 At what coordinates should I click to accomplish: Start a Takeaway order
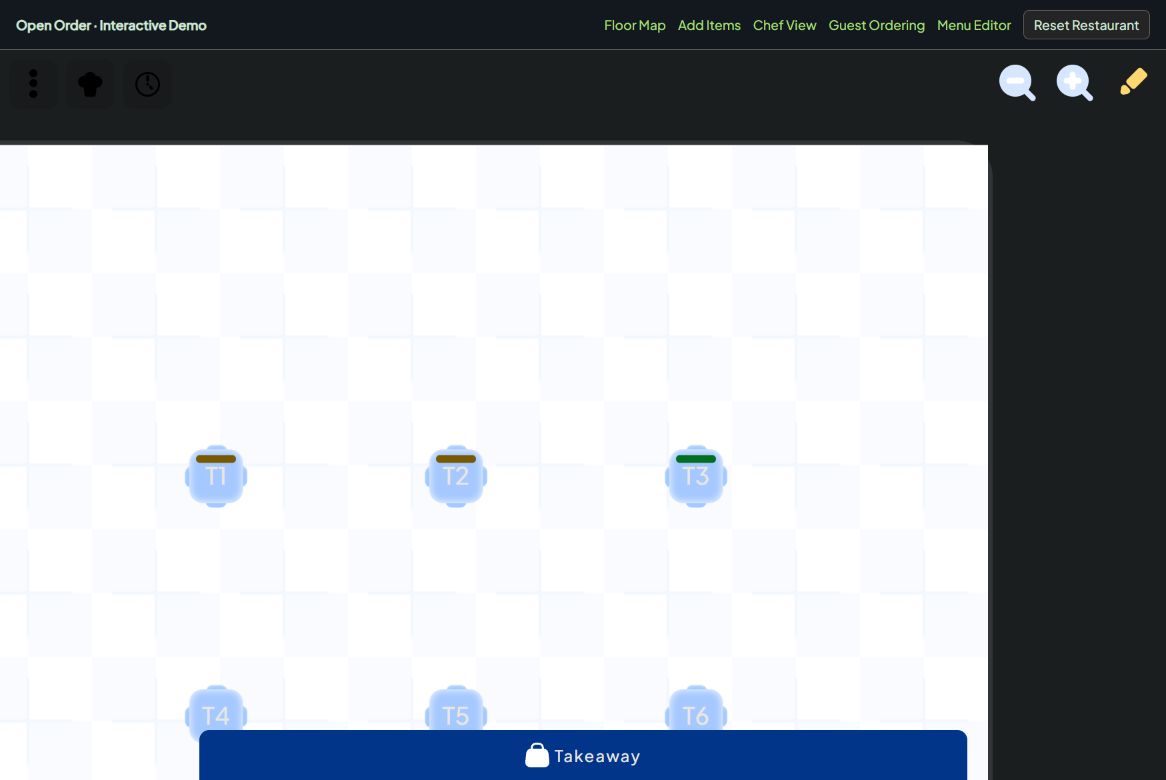tap(583, 755)
